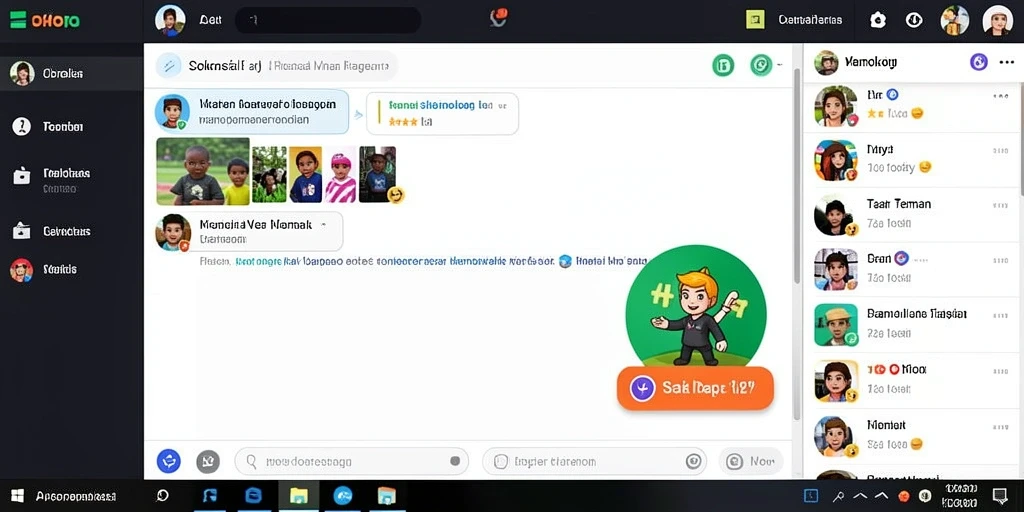
Task: Open the red notification icon in the top bar
Action: (x=499, y=18)
